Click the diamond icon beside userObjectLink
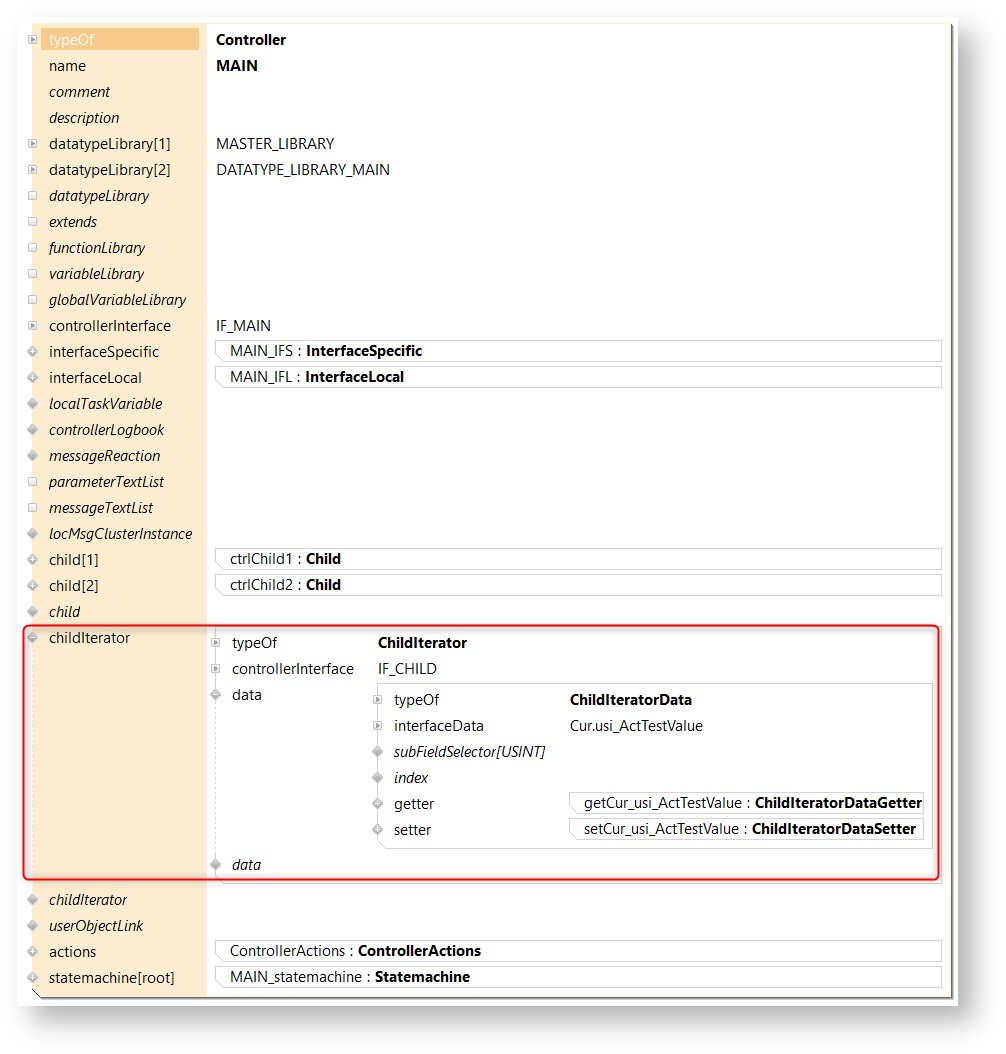Image resolution: width=1006 pixels, height=1054 pixels. [x=33, y=926]
